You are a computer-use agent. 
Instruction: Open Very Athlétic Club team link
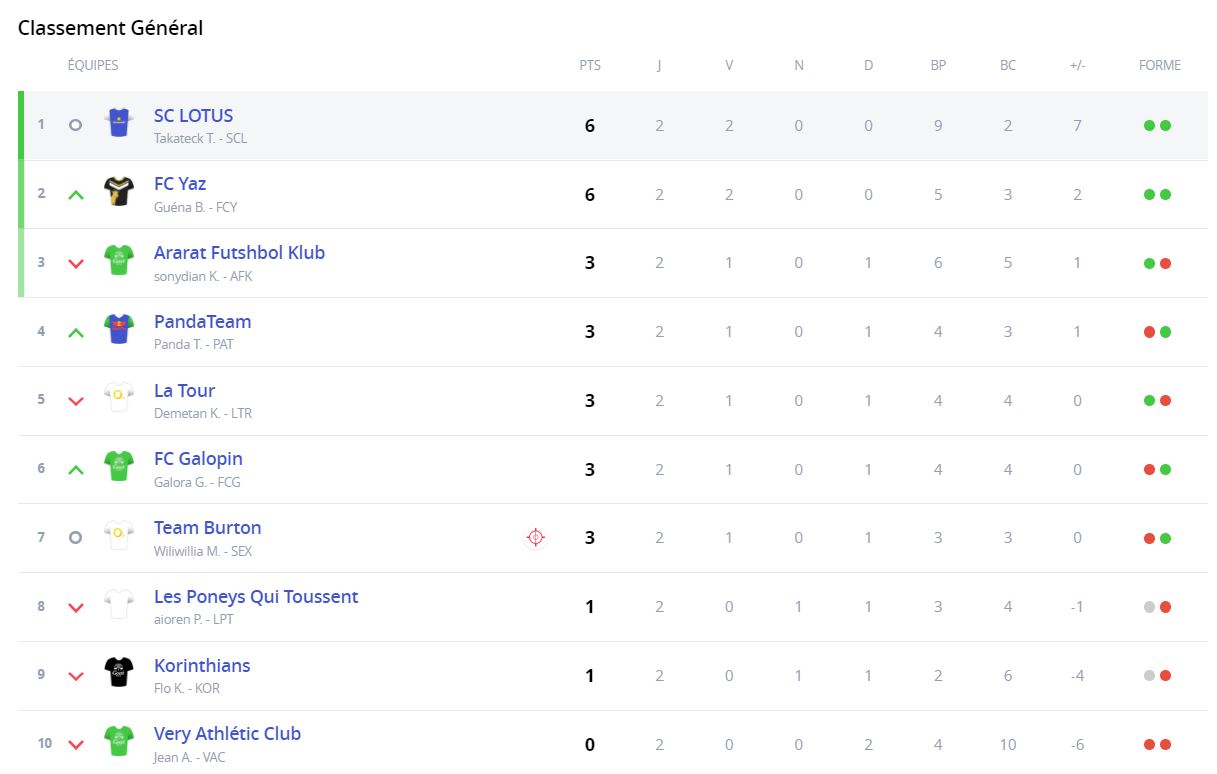(227, 734)
